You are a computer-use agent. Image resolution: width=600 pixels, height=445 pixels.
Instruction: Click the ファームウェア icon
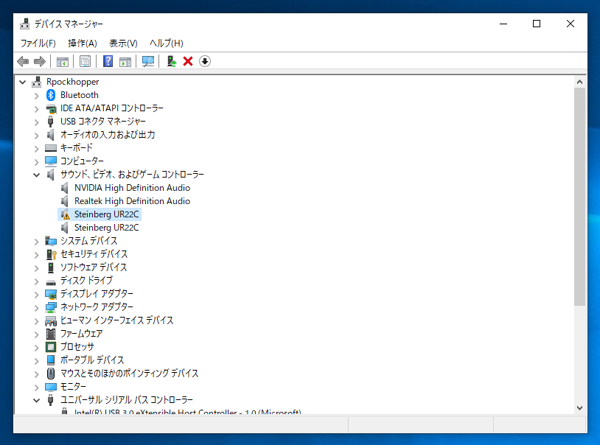51,334
